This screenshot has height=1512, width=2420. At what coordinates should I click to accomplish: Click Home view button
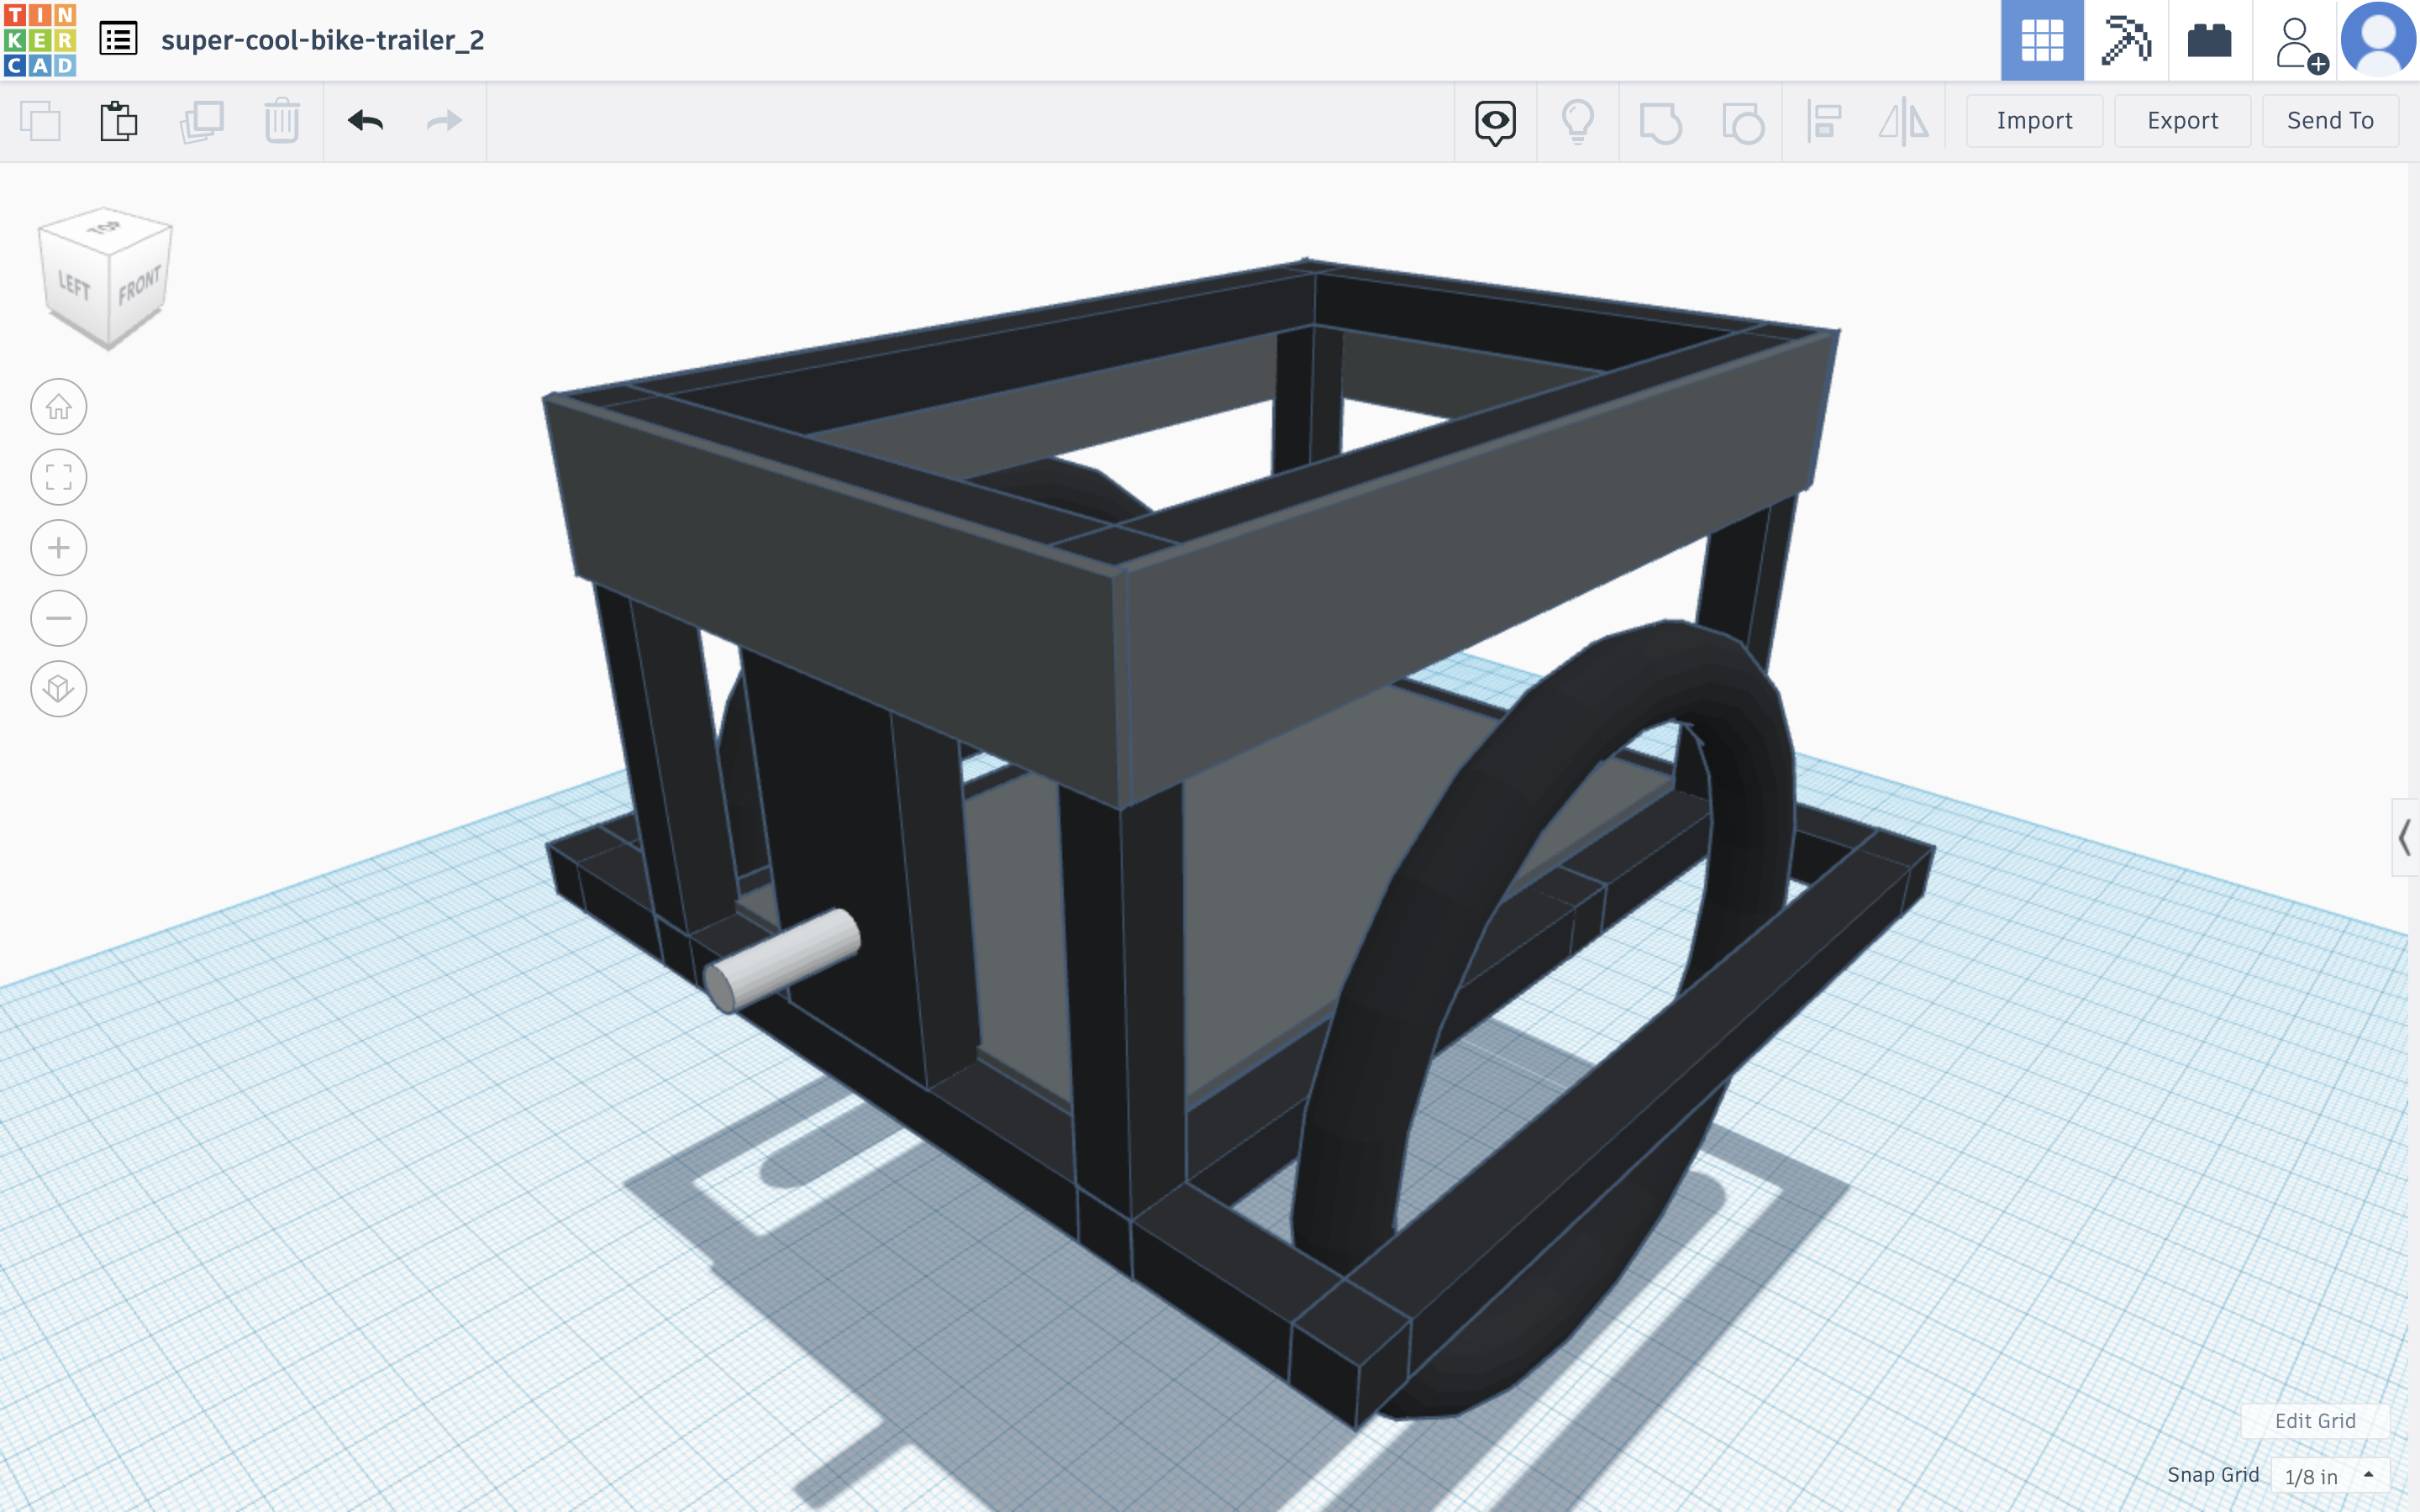(x=59, y=407)
